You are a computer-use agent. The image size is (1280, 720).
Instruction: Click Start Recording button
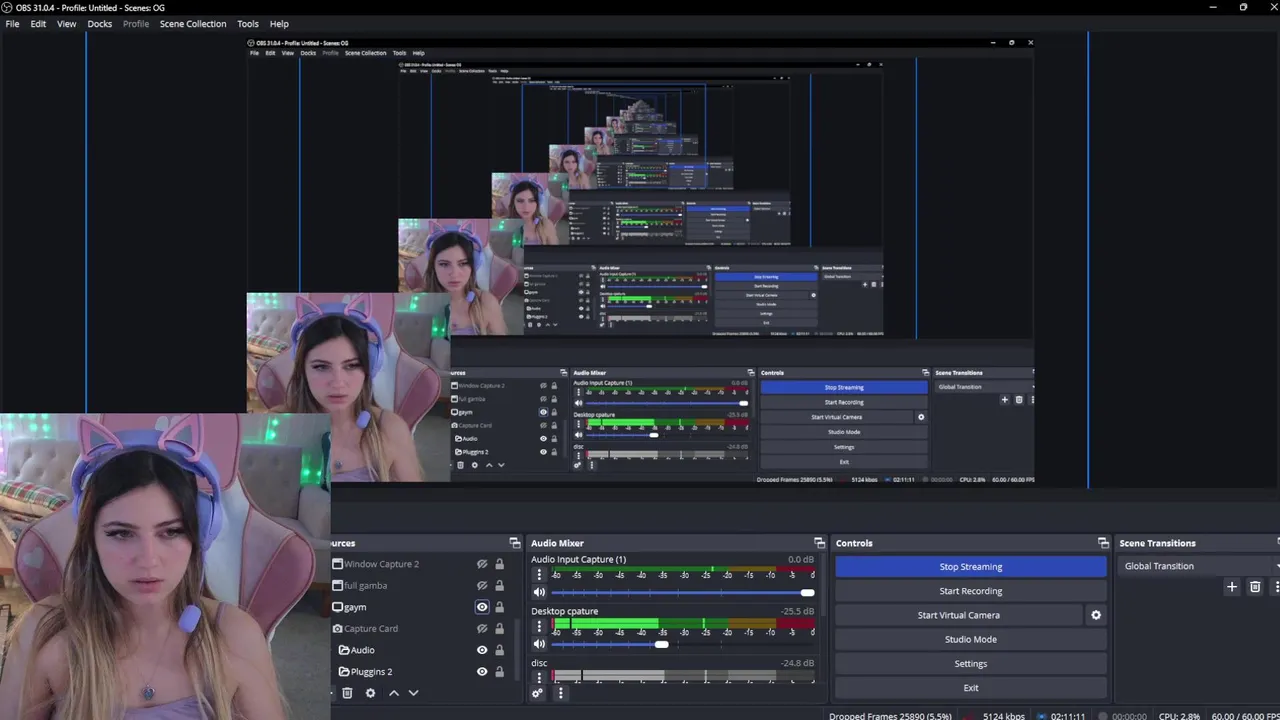point(970,591)
